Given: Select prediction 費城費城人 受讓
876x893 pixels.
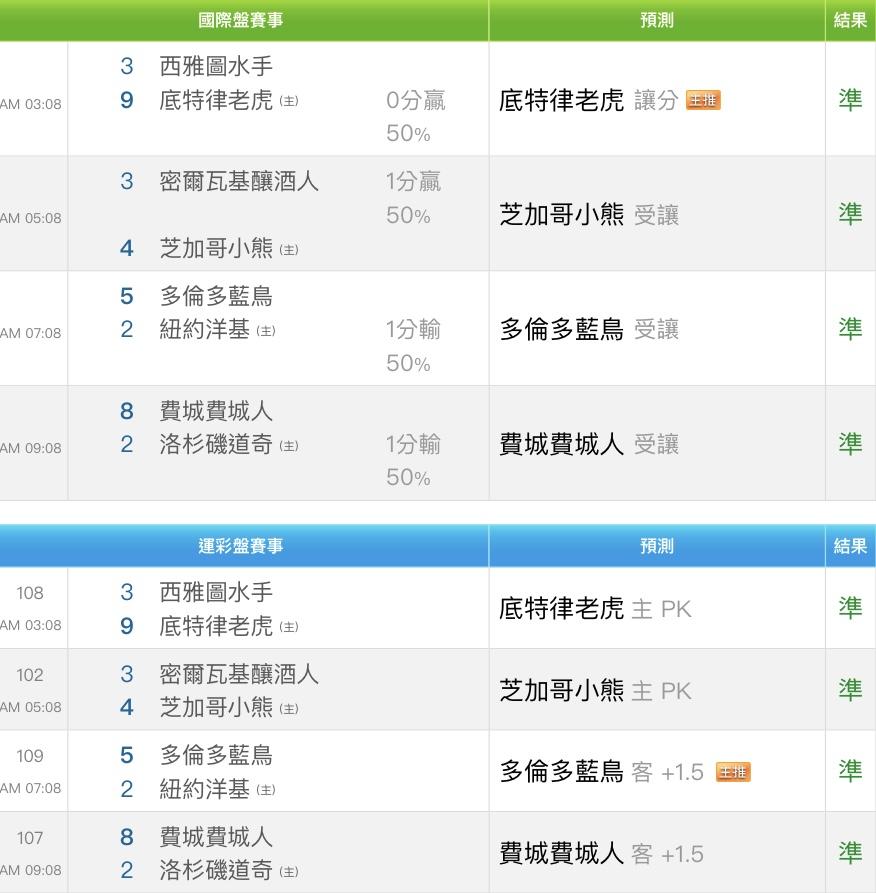Looking at the screenshot, I should pyautogui.click(x=589, y=444).
